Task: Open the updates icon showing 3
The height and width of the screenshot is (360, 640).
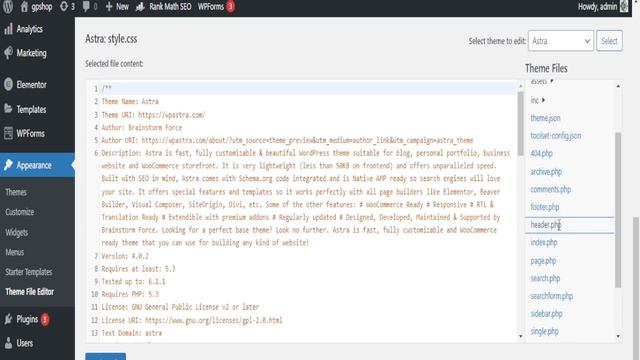Action: point(63,7)
